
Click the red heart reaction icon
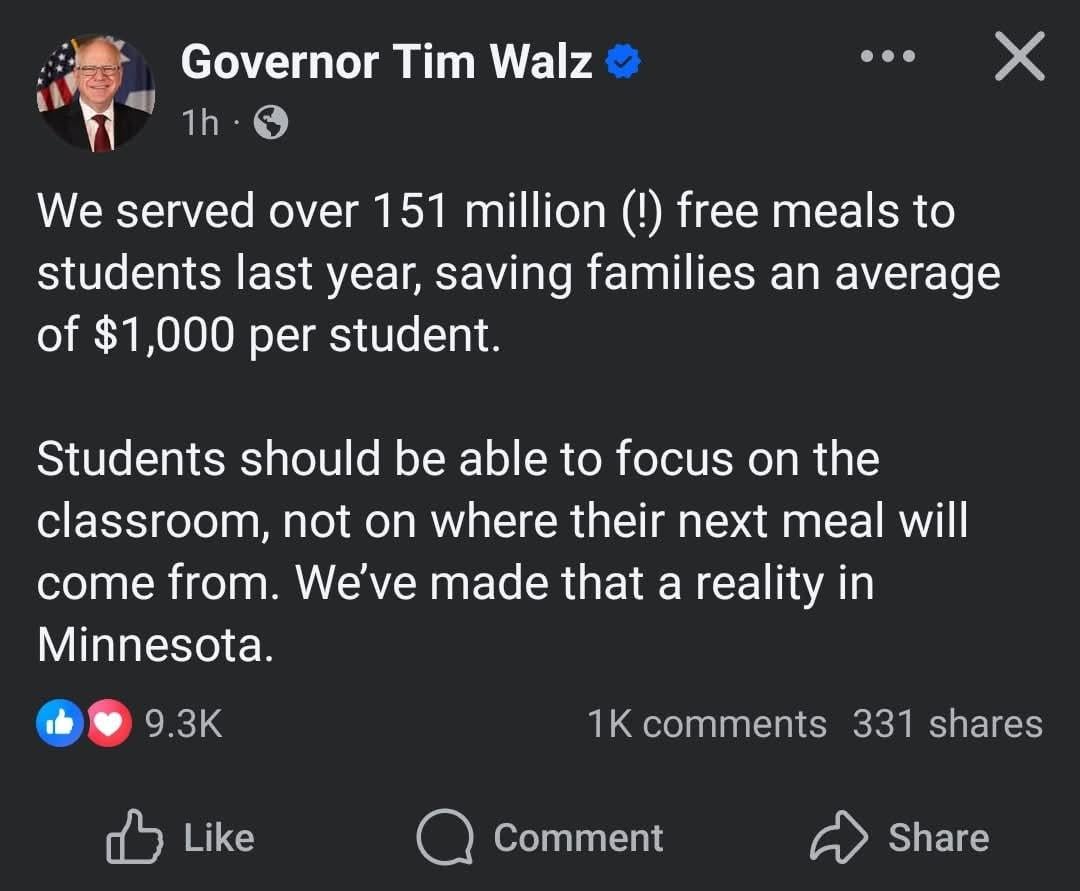109,723
